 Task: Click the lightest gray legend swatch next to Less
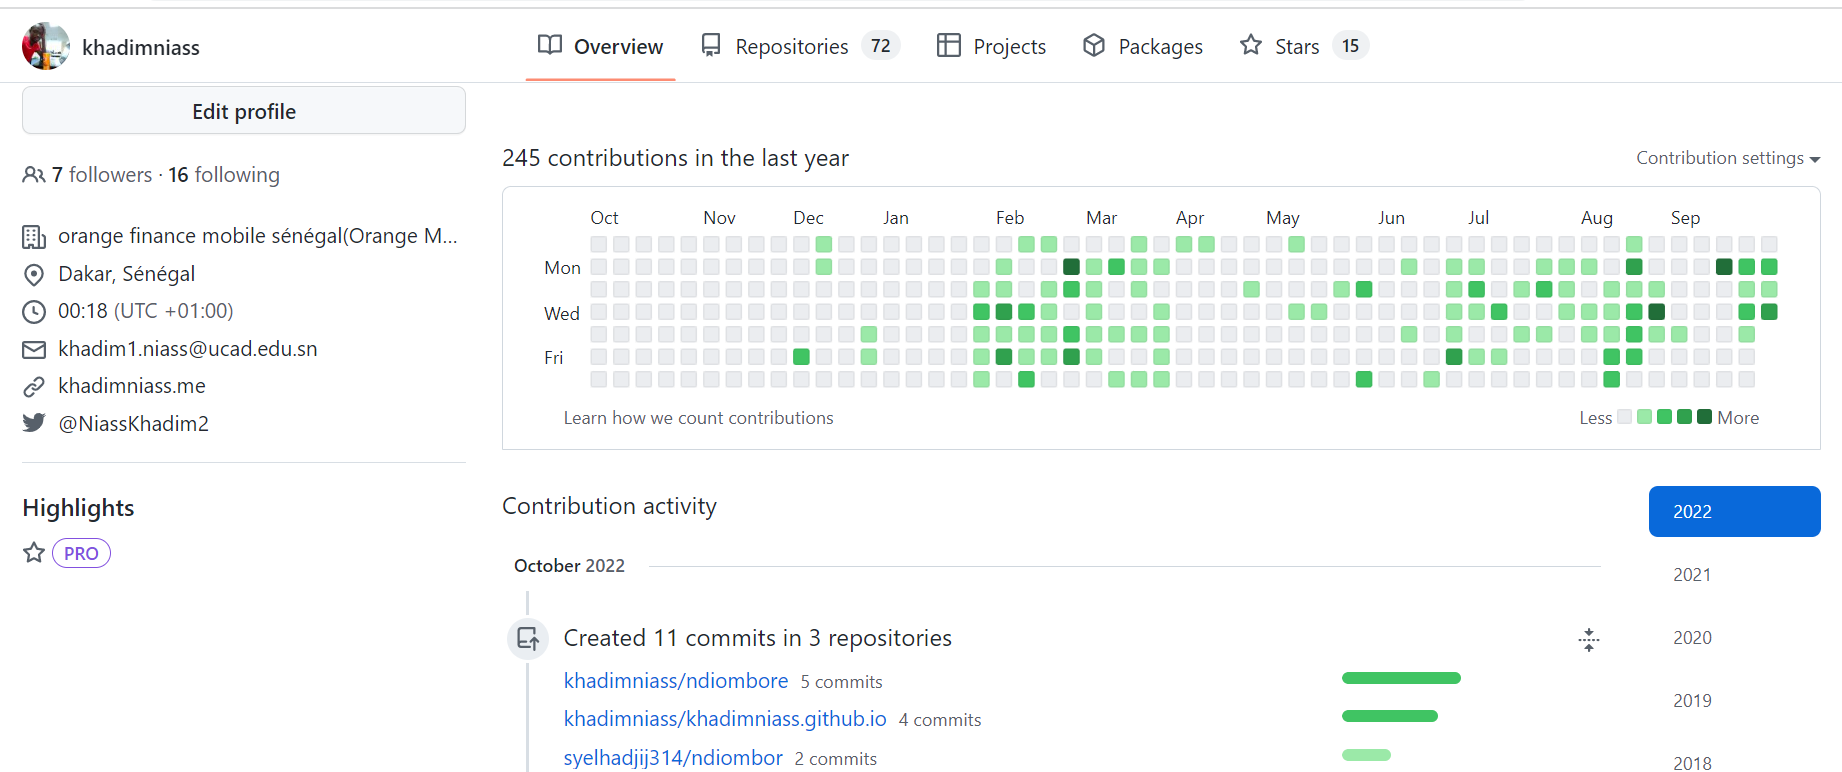click(1625, 417)
